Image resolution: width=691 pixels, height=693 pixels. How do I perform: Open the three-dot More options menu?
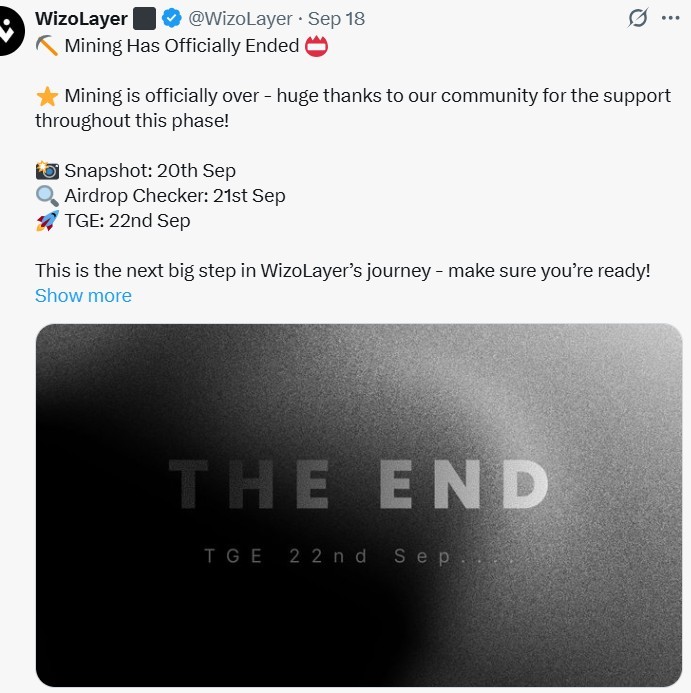coord(670,18)
